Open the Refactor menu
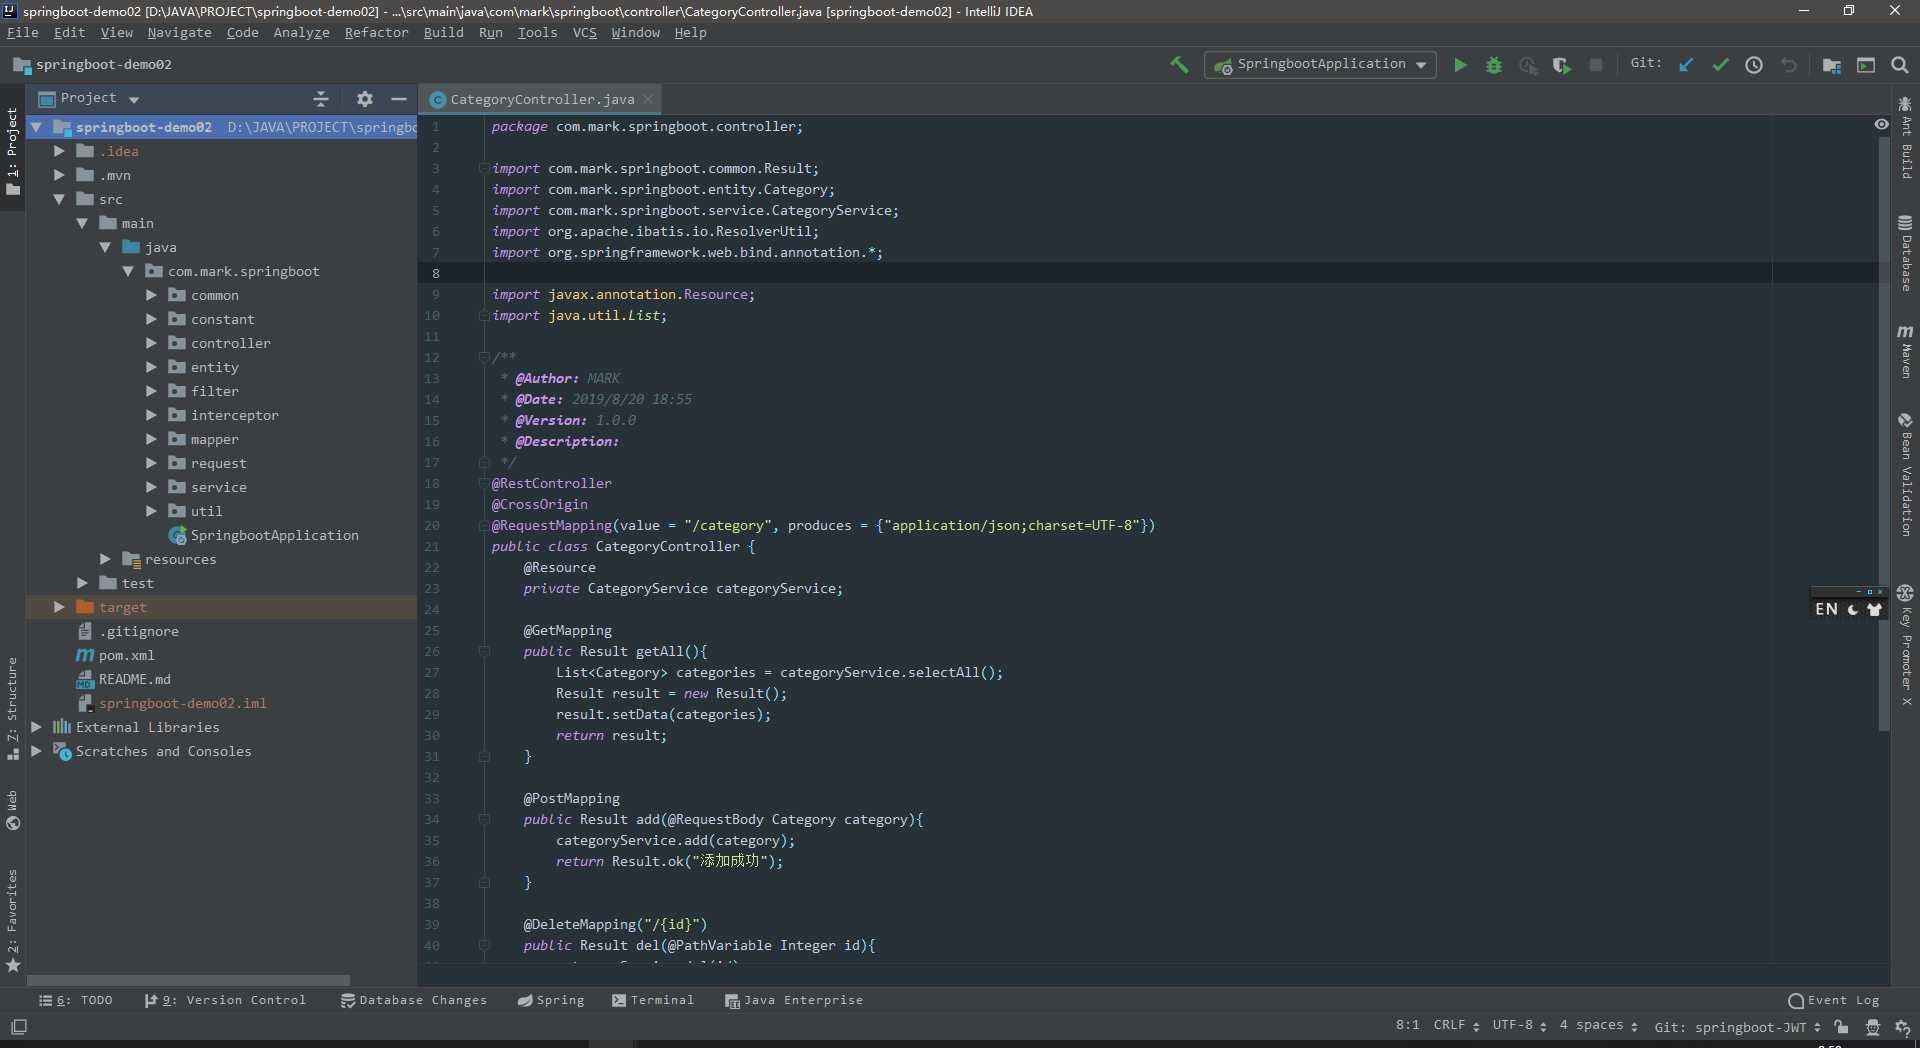Screen dimensions: 1920x1048 (376, 33)
